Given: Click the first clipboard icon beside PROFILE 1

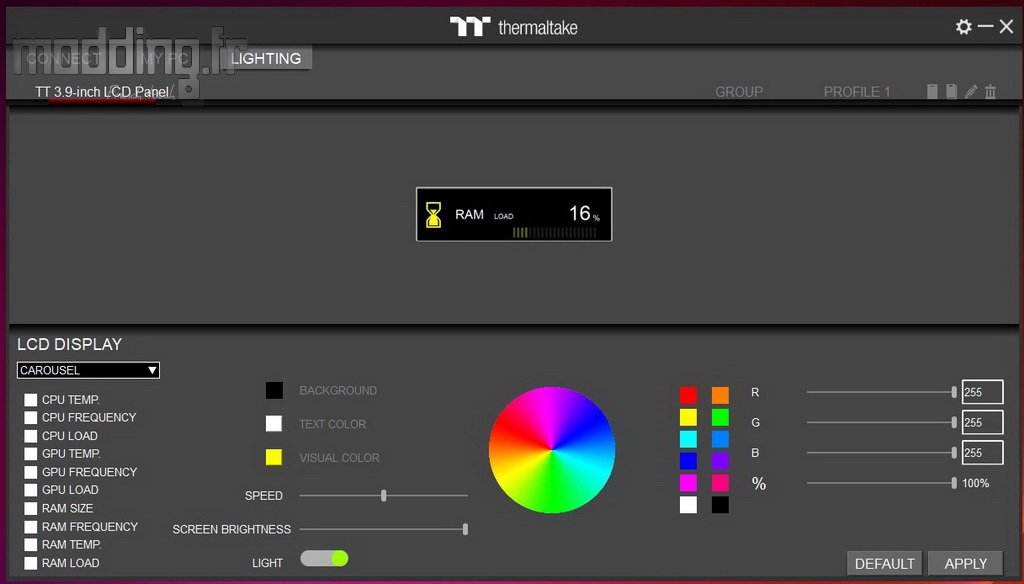Looking at the screenshot, I should click(932, 91).
